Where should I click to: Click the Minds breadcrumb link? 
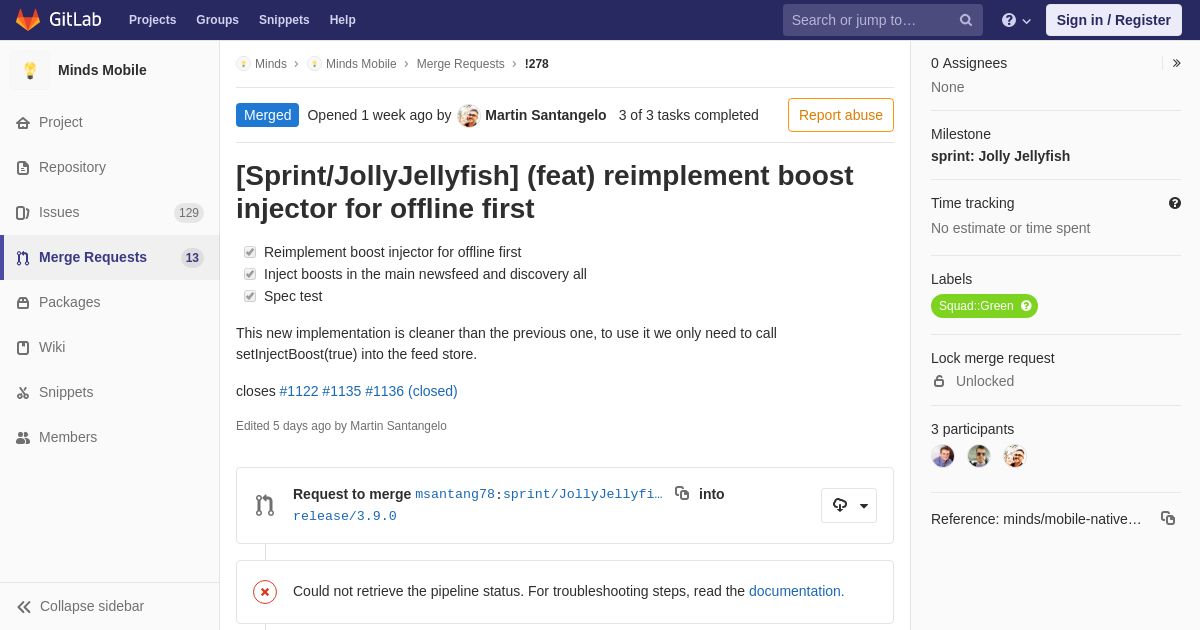click(271, 64)
